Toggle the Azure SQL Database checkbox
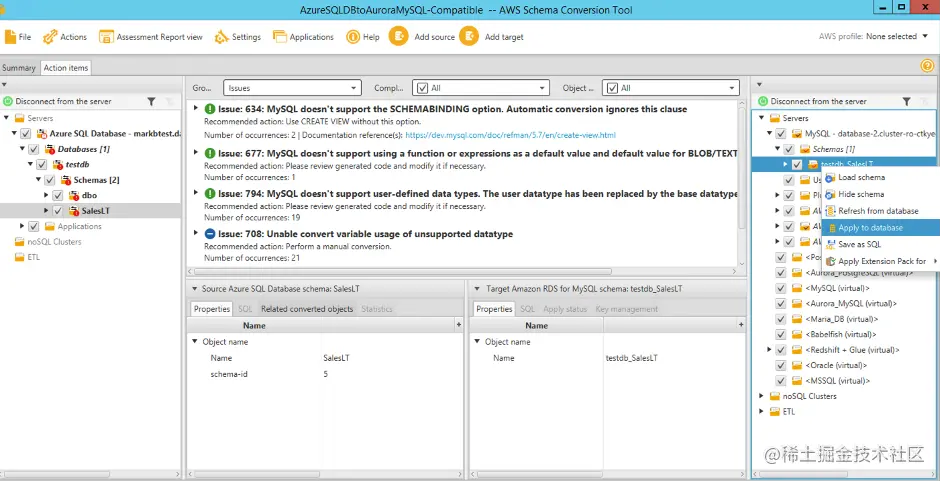Viewport: 941px width, 481px height. click(x=26, y=133)
